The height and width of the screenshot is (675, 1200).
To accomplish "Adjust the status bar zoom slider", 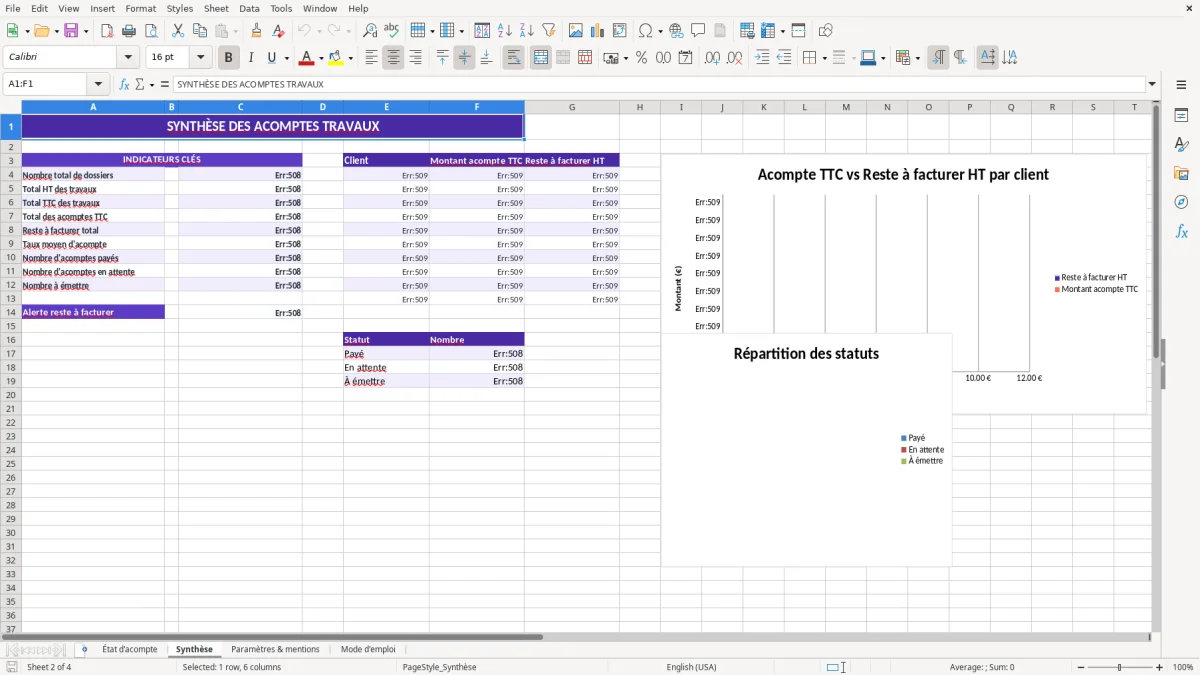I will [1120, 667].
